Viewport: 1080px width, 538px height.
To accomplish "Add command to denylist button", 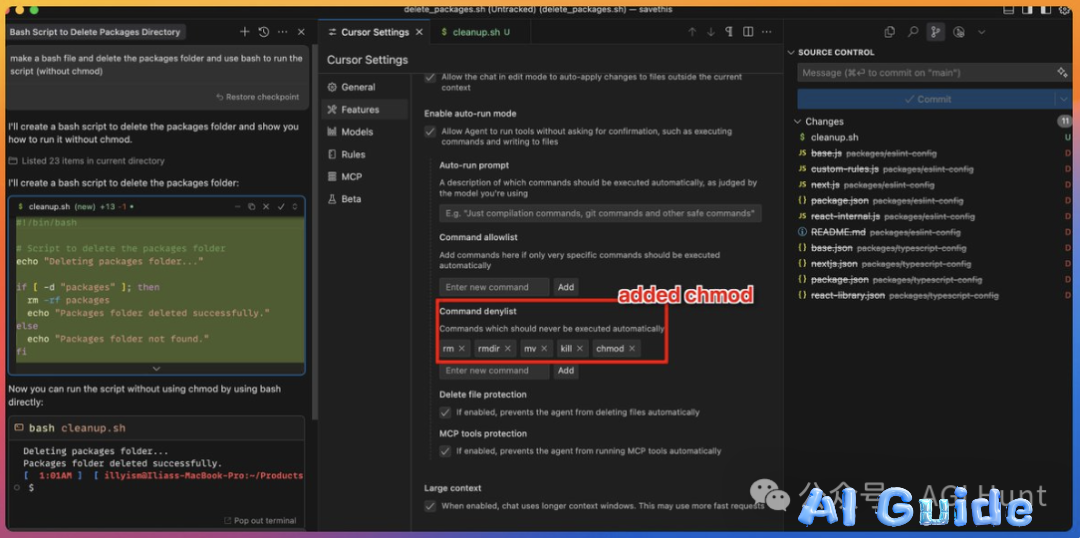I will coord(565,371).
